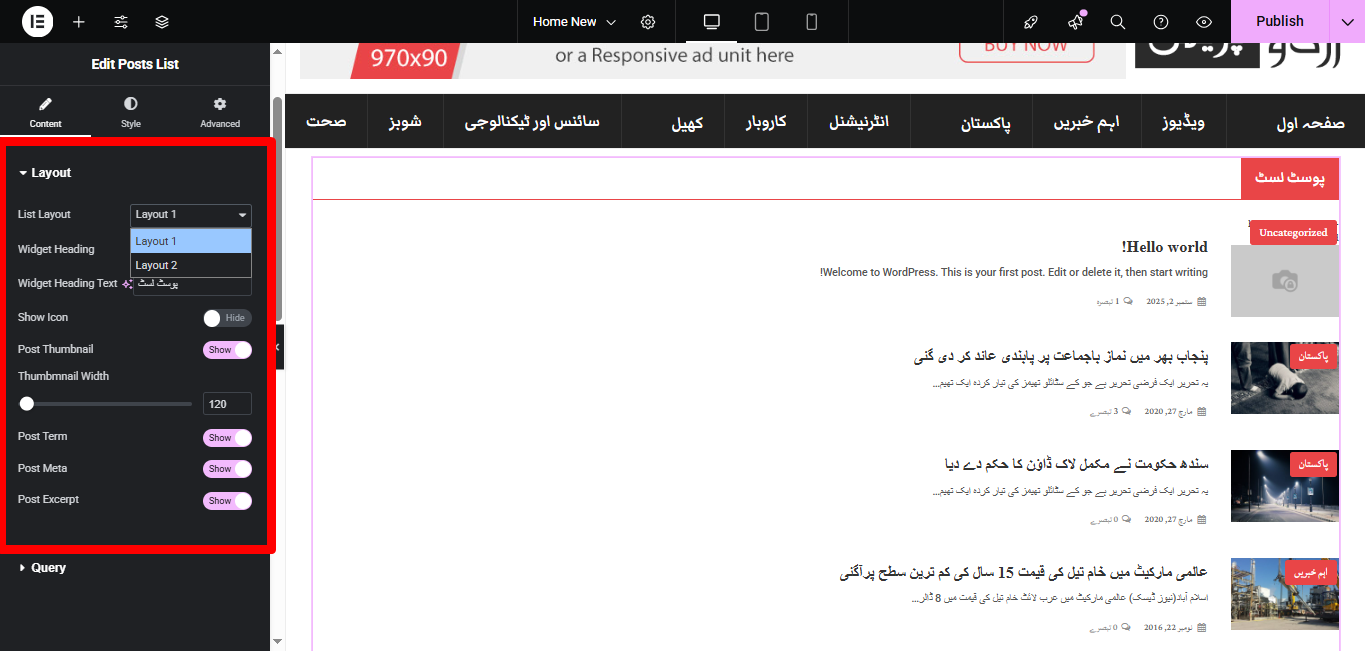Switch to the Advanced tab

point(220,113)
